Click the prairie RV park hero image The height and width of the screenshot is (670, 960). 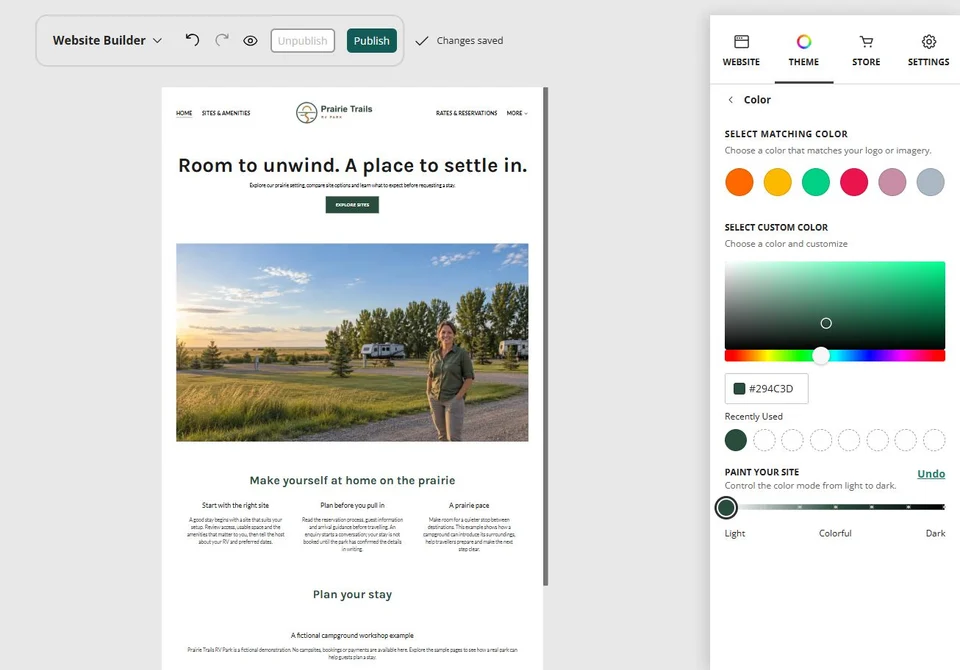coord(352,342)
